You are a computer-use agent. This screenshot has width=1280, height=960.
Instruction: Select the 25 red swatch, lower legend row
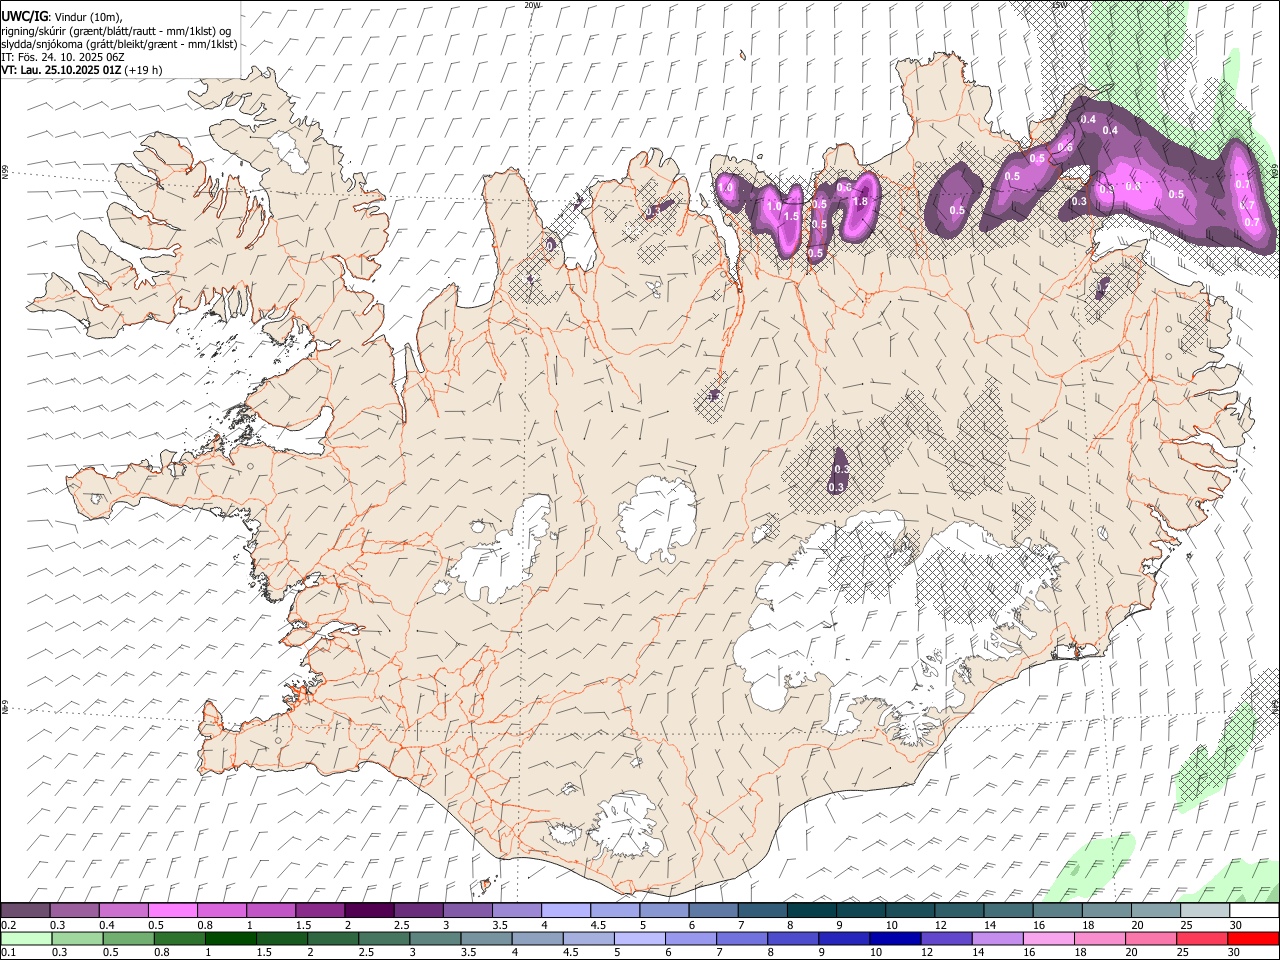1202,938
